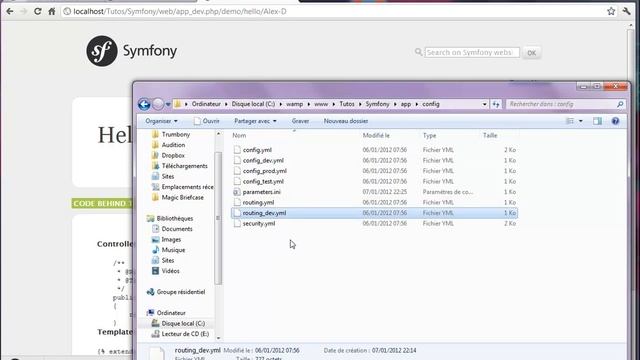Select Disque local (C:) in the sidebar
This screenshot has height=360, width=640.
click(x=178, y=324)
